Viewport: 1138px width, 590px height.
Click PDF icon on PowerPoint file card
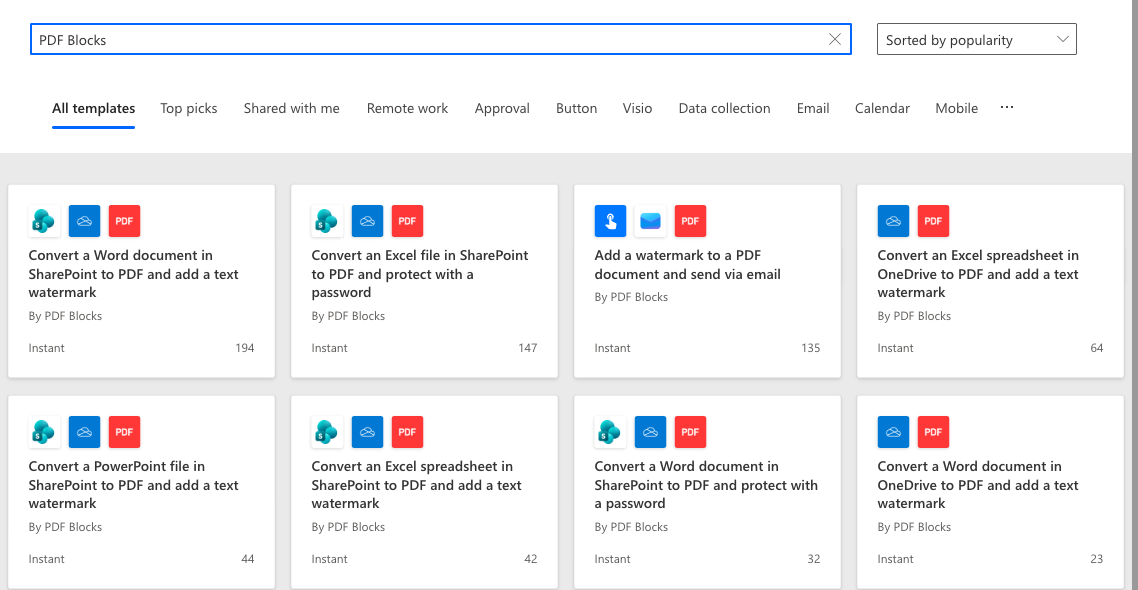(x=124, y=432)
